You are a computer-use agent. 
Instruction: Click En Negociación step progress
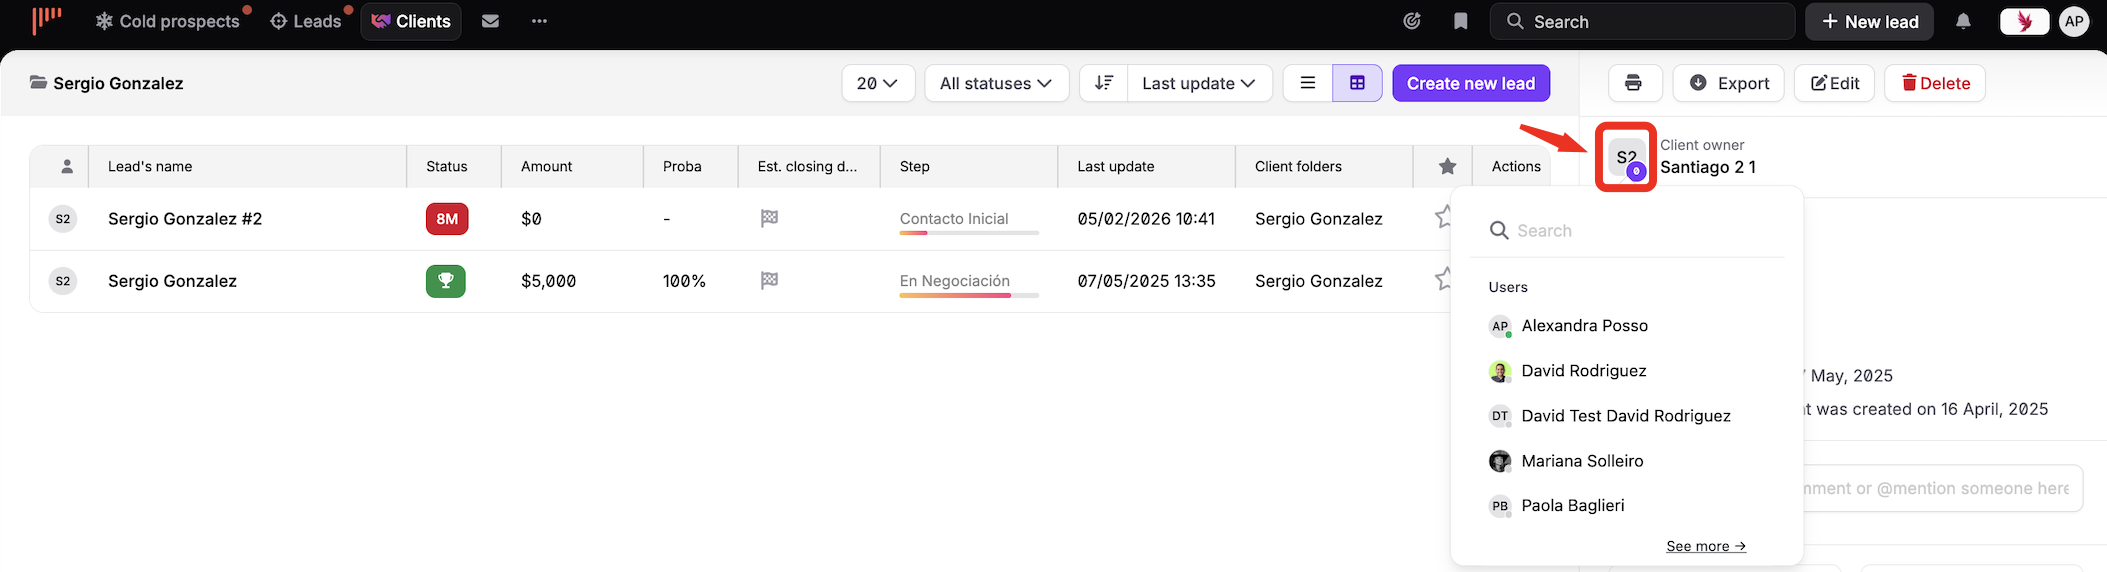[969, 285]
